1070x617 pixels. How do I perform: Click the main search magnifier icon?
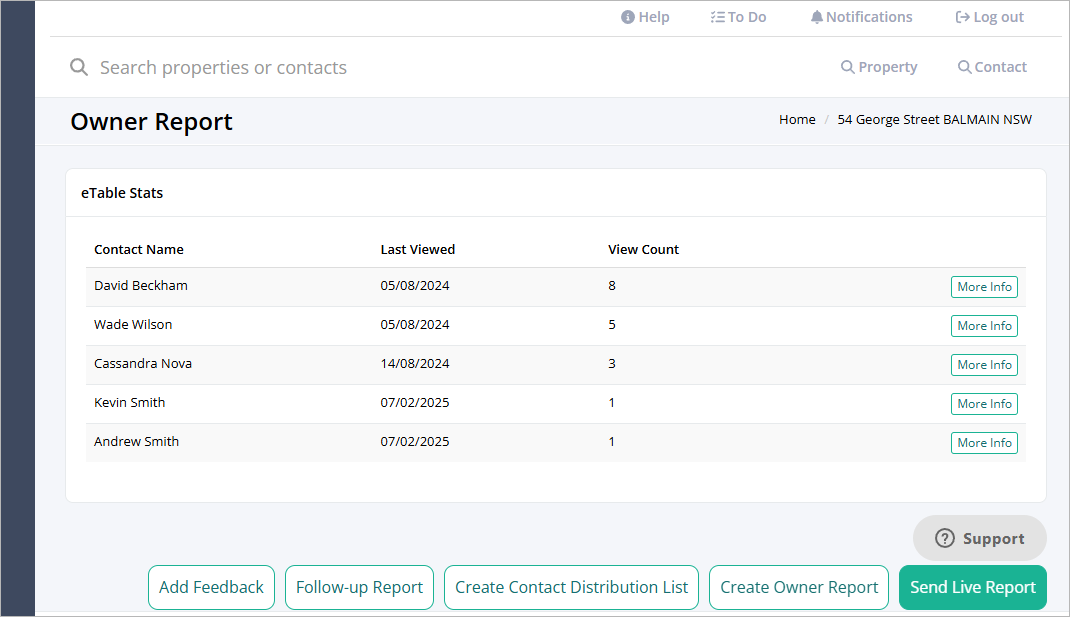(x=79, y=67)
